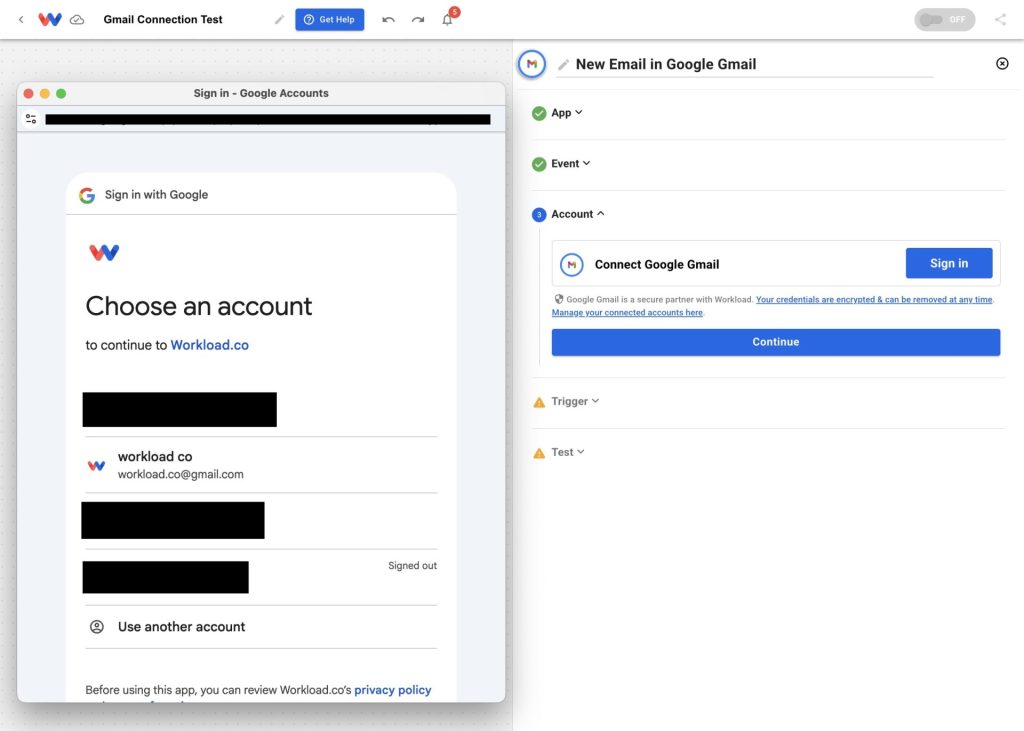Toggle the workflow OFF switch on
The width and height of the screenshot is (1024, 731).
click(x=944, y=20)
